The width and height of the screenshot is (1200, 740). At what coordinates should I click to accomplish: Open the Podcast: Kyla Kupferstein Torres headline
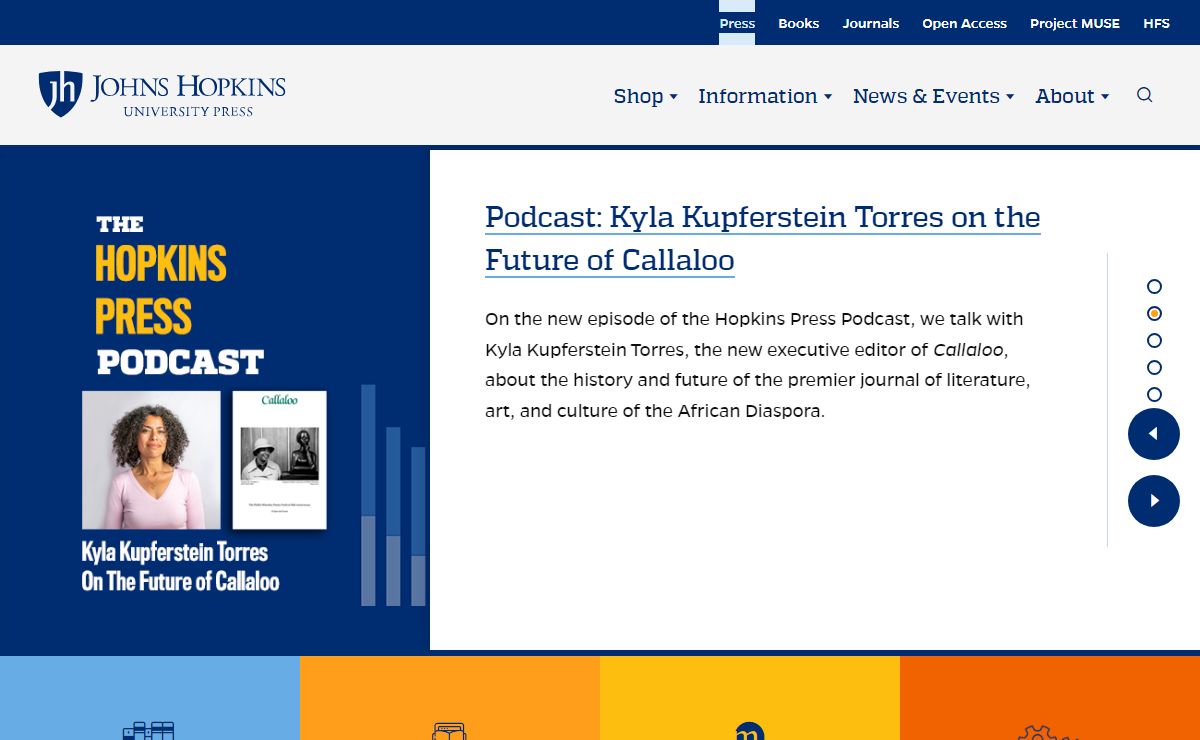tap(763, 238)
